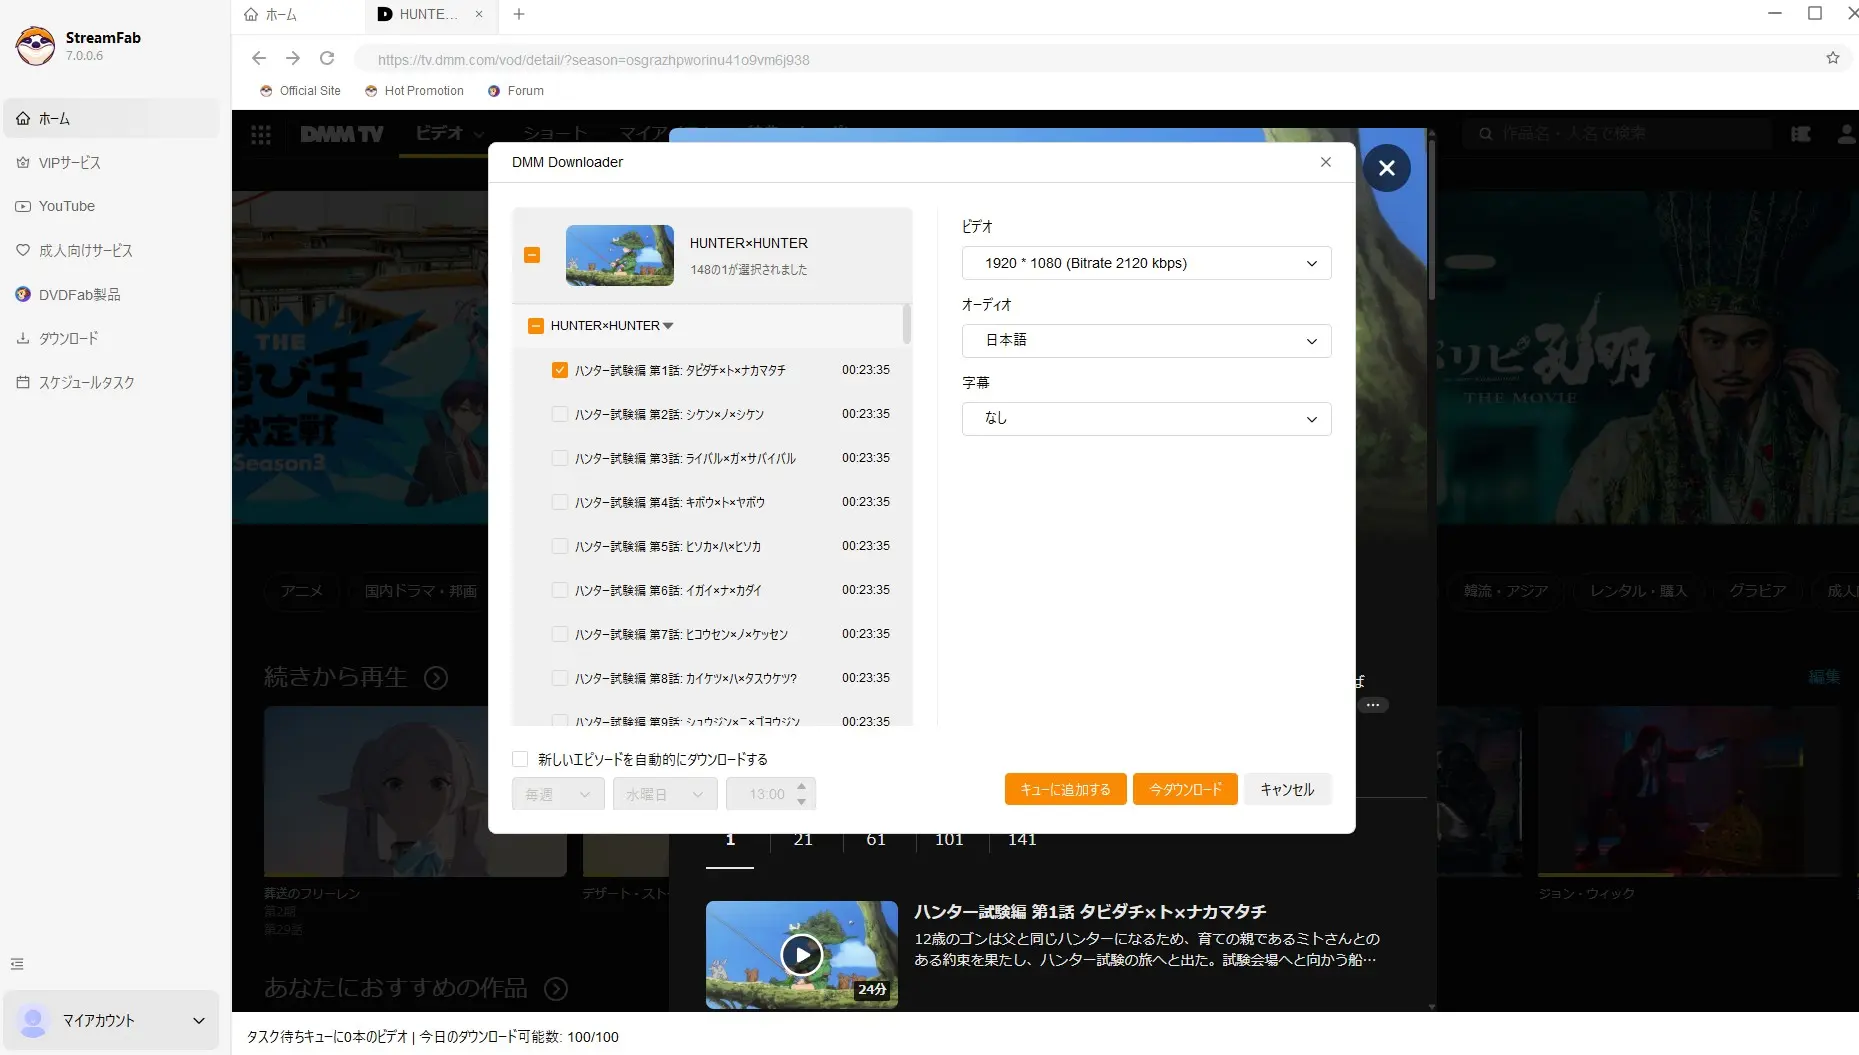Toggle the select-all checkbox beside series thumbnail
1859x1055 pixels.
[532, 255]
